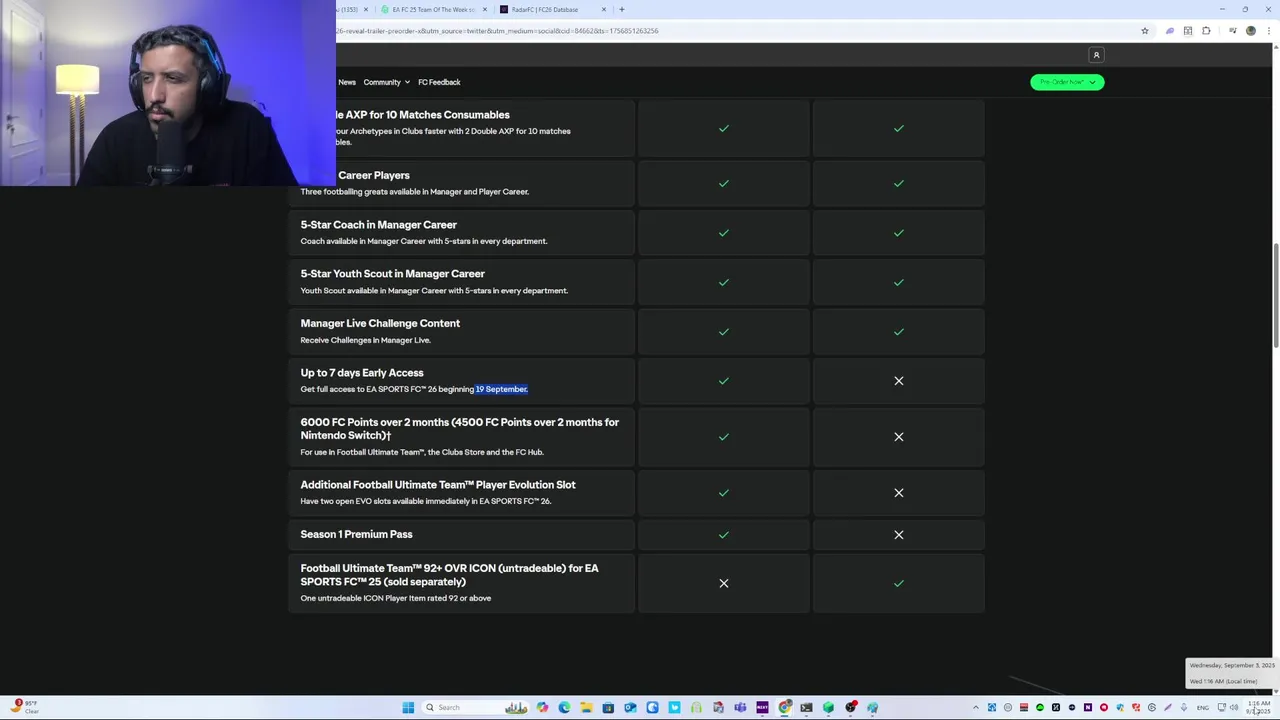Click 'One untradeable ICON Player Item' description text

[x=395, y=598]
